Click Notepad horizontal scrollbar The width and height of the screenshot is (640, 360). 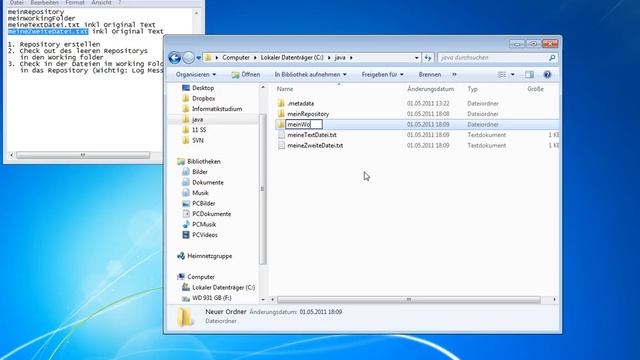[83, 156]
